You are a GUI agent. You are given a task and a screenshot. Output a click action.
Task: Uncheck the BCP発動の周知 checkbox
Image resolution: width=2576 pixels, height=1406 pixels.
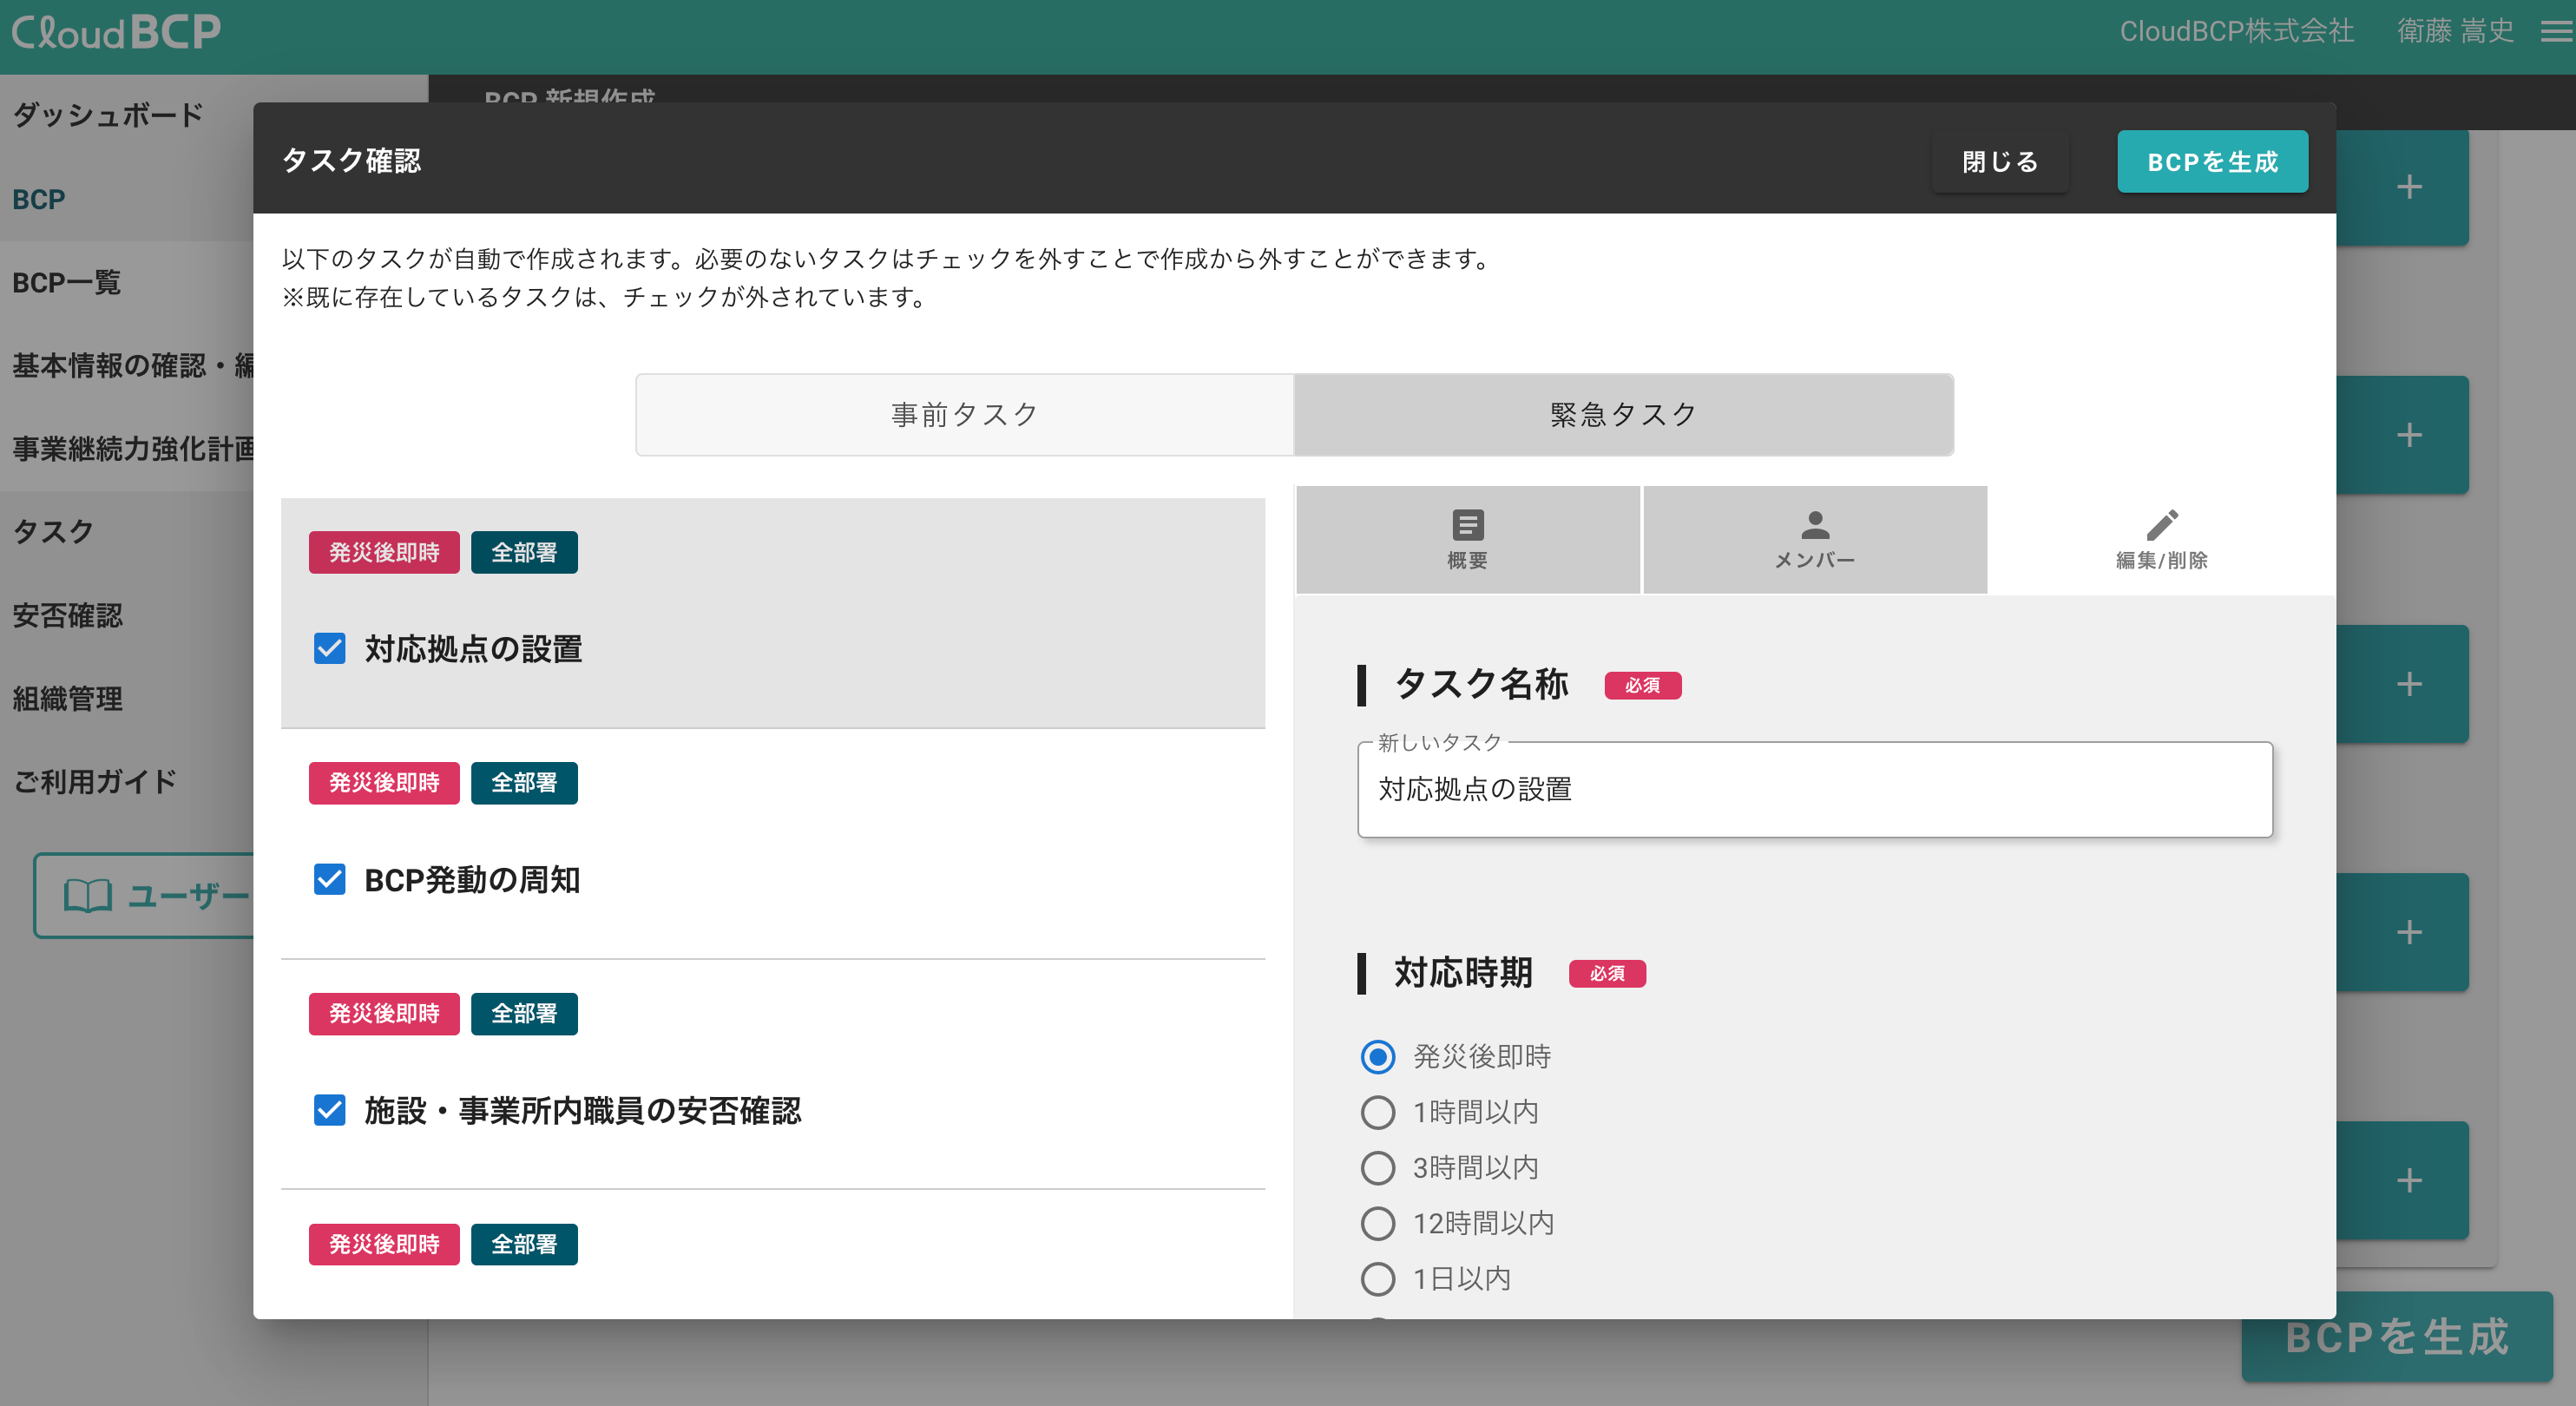point(329,879)
